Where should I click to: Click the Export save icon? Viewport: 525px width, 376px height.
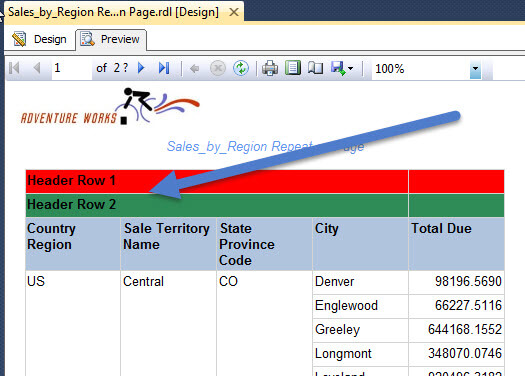(338, 68)
